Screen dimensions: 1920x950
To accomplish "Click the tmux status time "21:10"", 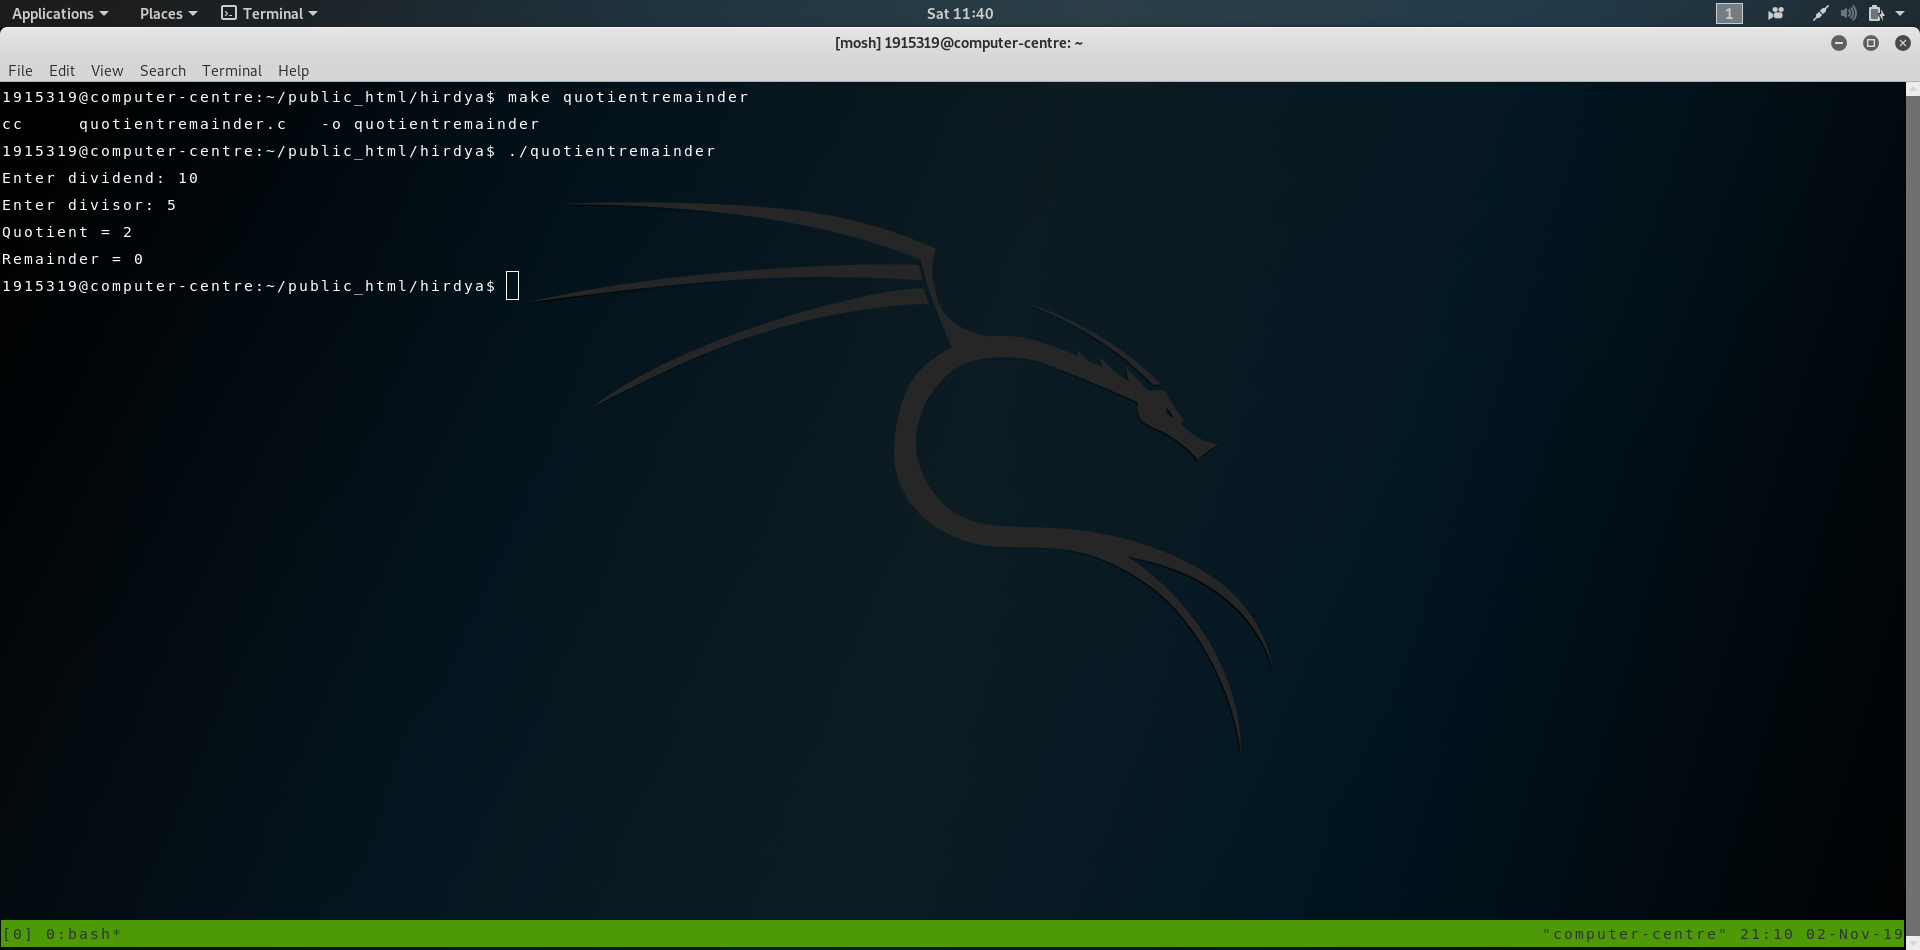I will (x=1767, y=934).
